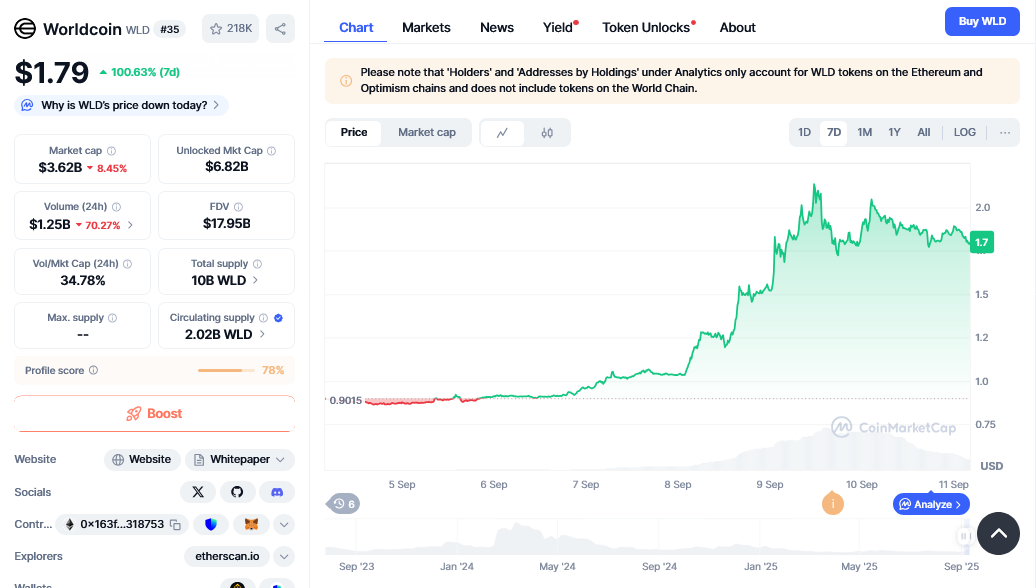Image resolution: width=1036 pixels, height=588 pixels.
Task: Select Market cap chart mode
Action: point(427,132)
